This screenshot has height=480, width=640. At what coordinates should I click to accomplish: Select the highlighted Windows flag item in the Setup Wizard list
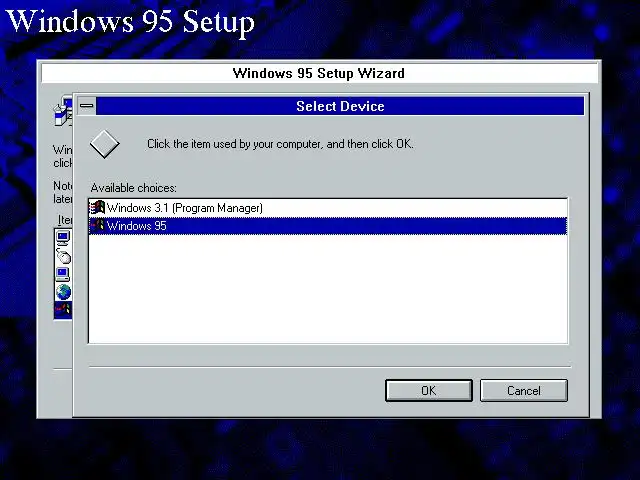(x=63, y=310)
